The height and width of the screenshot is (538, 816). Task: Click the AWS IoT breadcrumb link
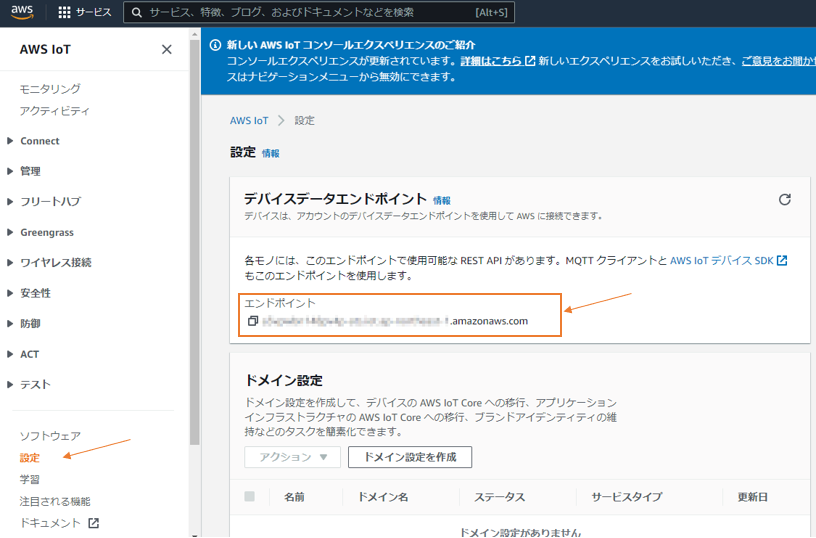pos(249,120)
